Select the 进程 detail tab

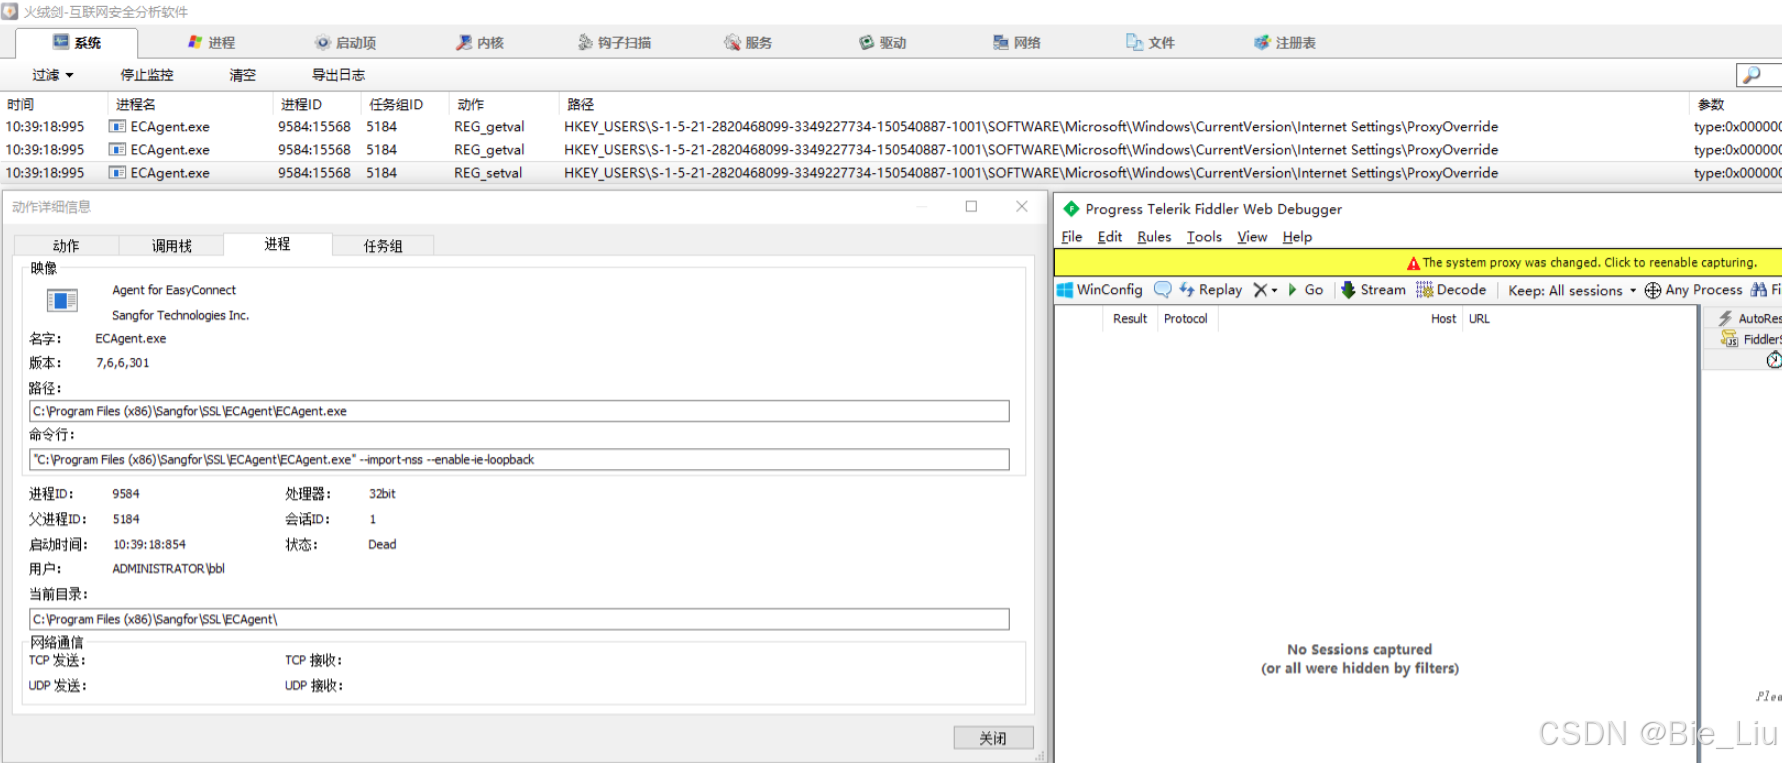click(x=277, y=244)
